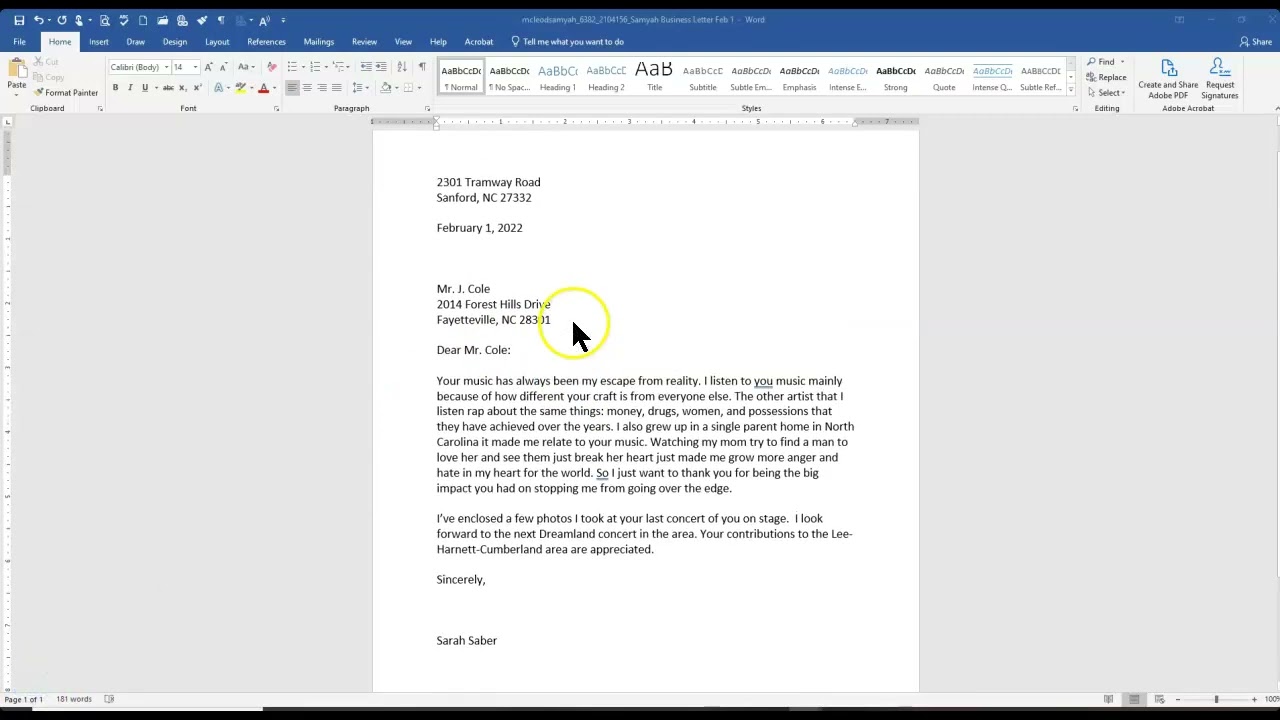Open Print Preview from the Quick Access Toolbar
Image resolution: width=1280 pixels, height=720 pixels.
pyautogui.click(x=105, y=20)
